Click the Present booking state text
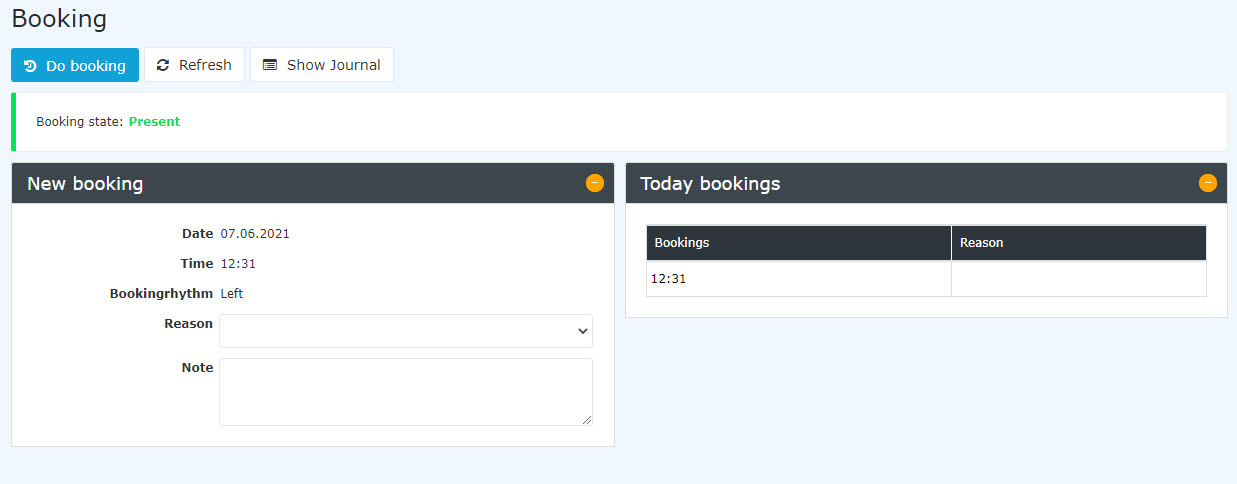The image size is (1237, 484). (x=154, y=122)
